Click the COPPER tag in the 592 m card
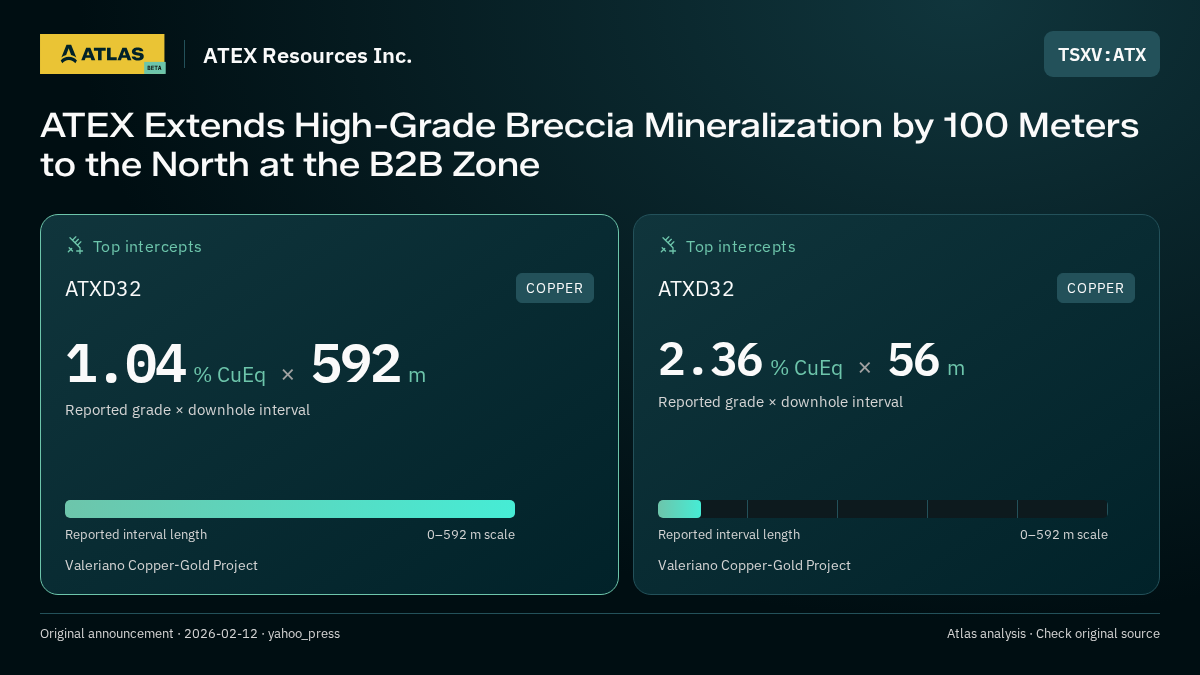The width and height of the screenshot is (1200, 675). [555, 288]
